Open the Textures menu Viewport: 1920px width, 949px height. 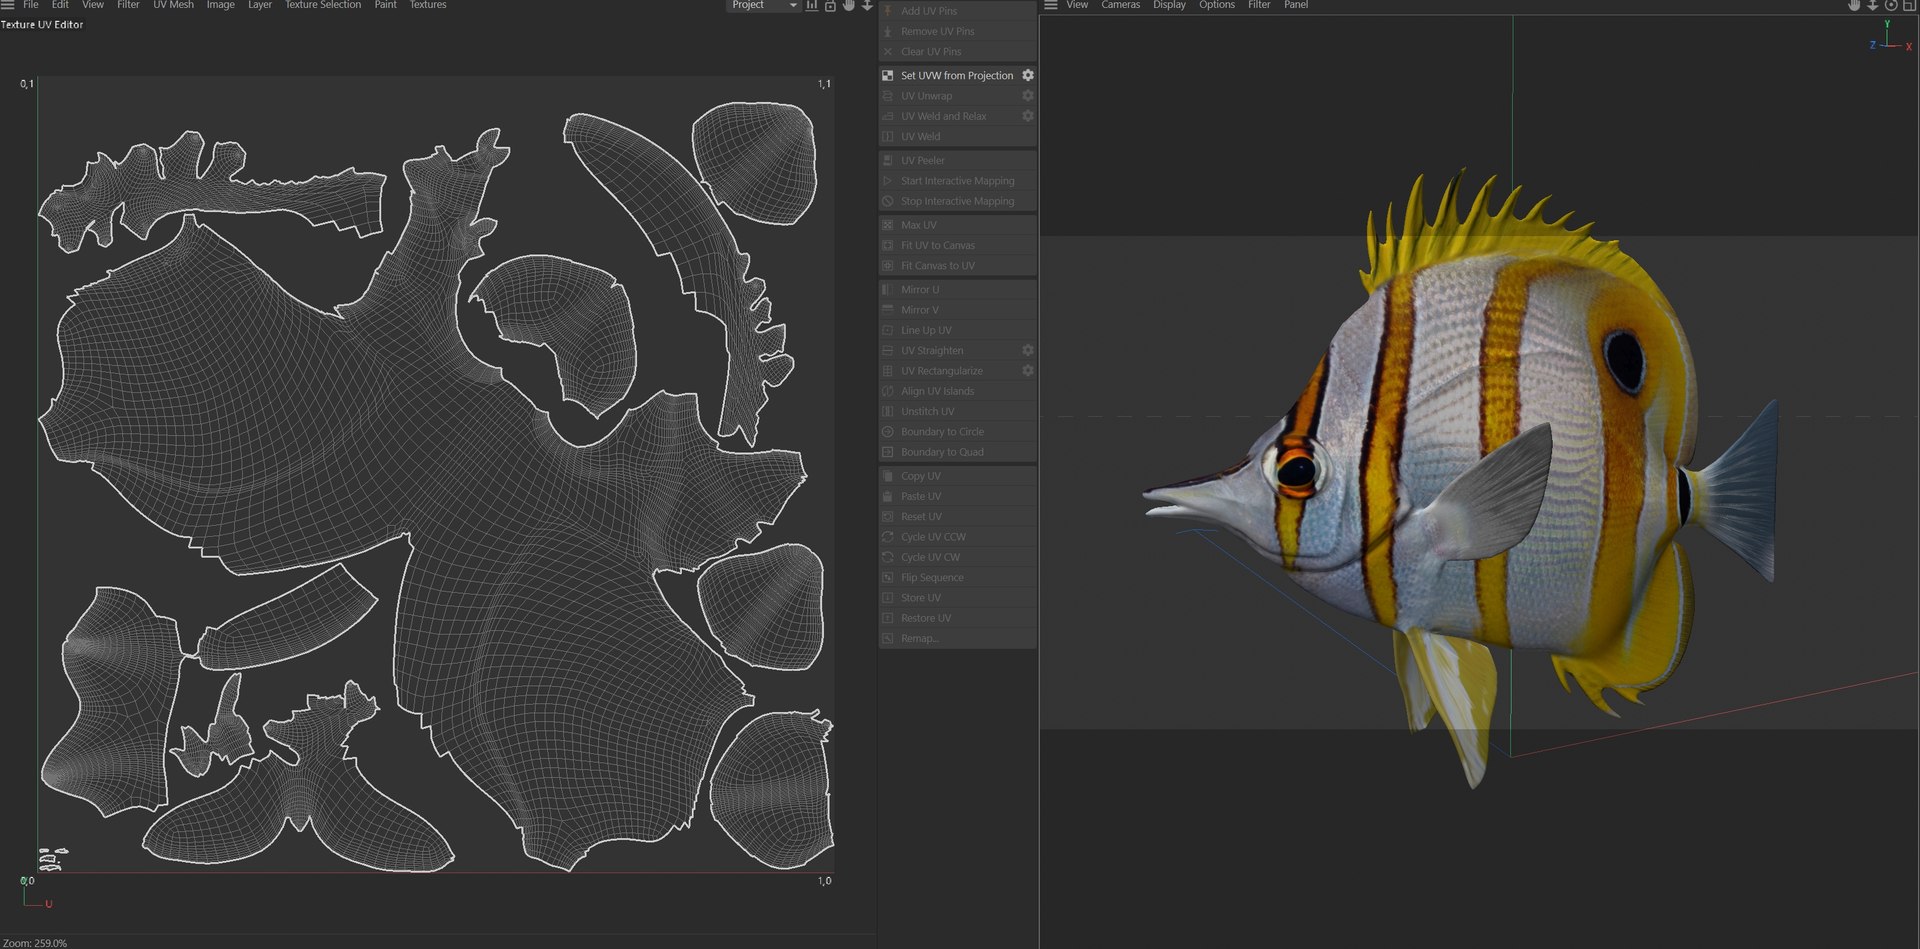(x=428, y=5)
